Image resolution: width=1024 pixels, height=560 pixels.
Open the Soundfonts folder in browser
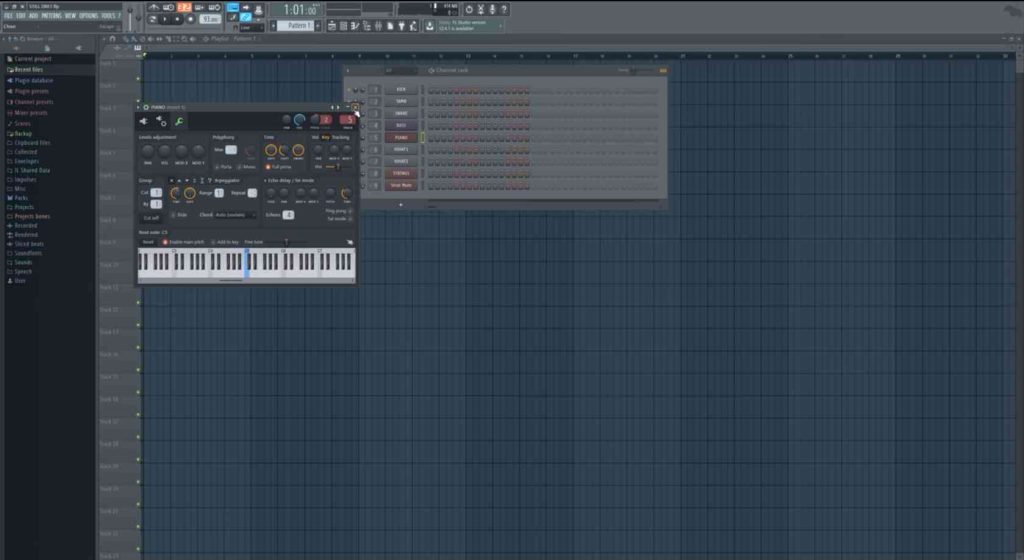coord(27,253)
